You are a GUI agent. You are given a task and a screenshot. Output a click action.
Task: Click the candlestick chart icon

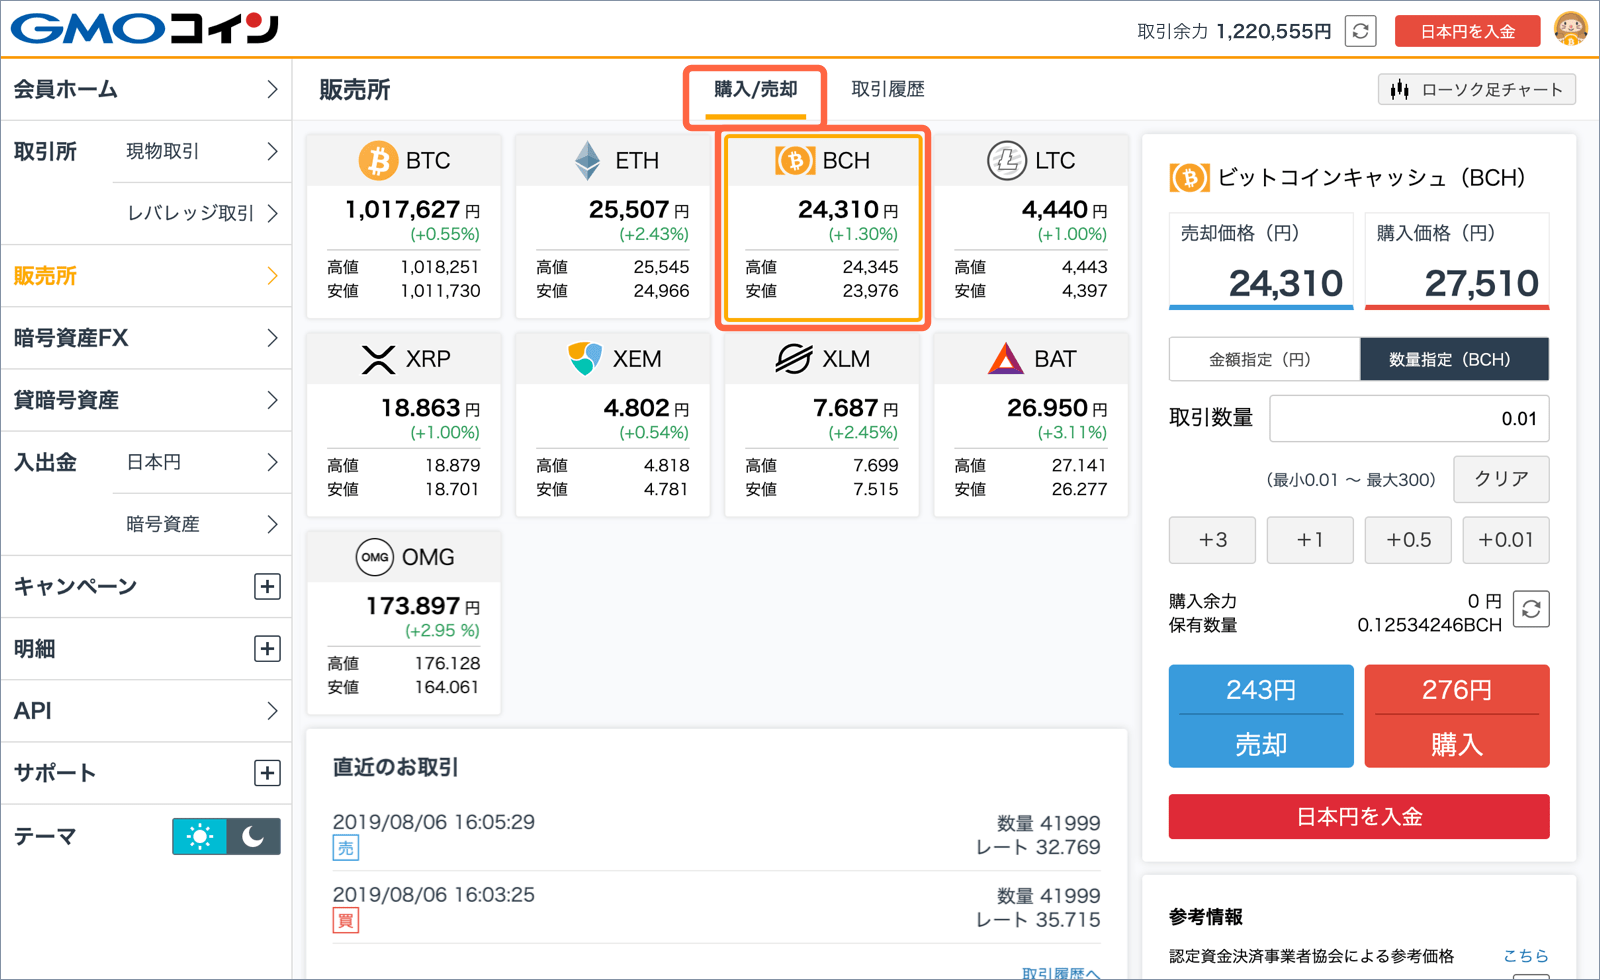1400,90
